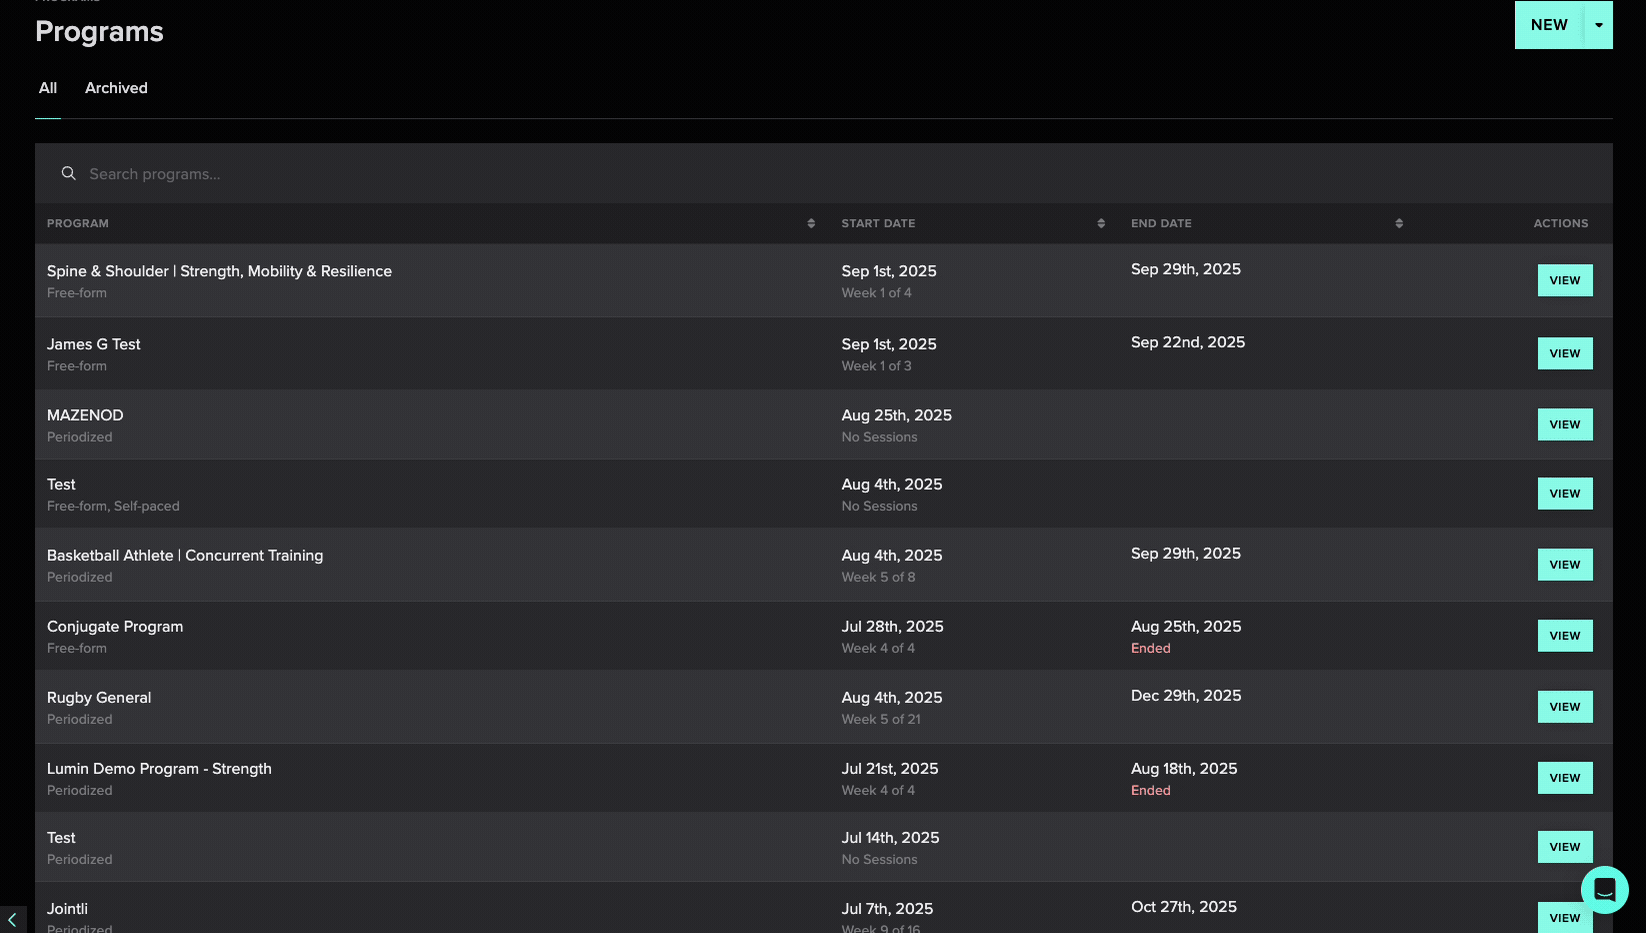
Task: Sort by End Date column arrows
Action: pyautogui.click(x=1399, y=224)
